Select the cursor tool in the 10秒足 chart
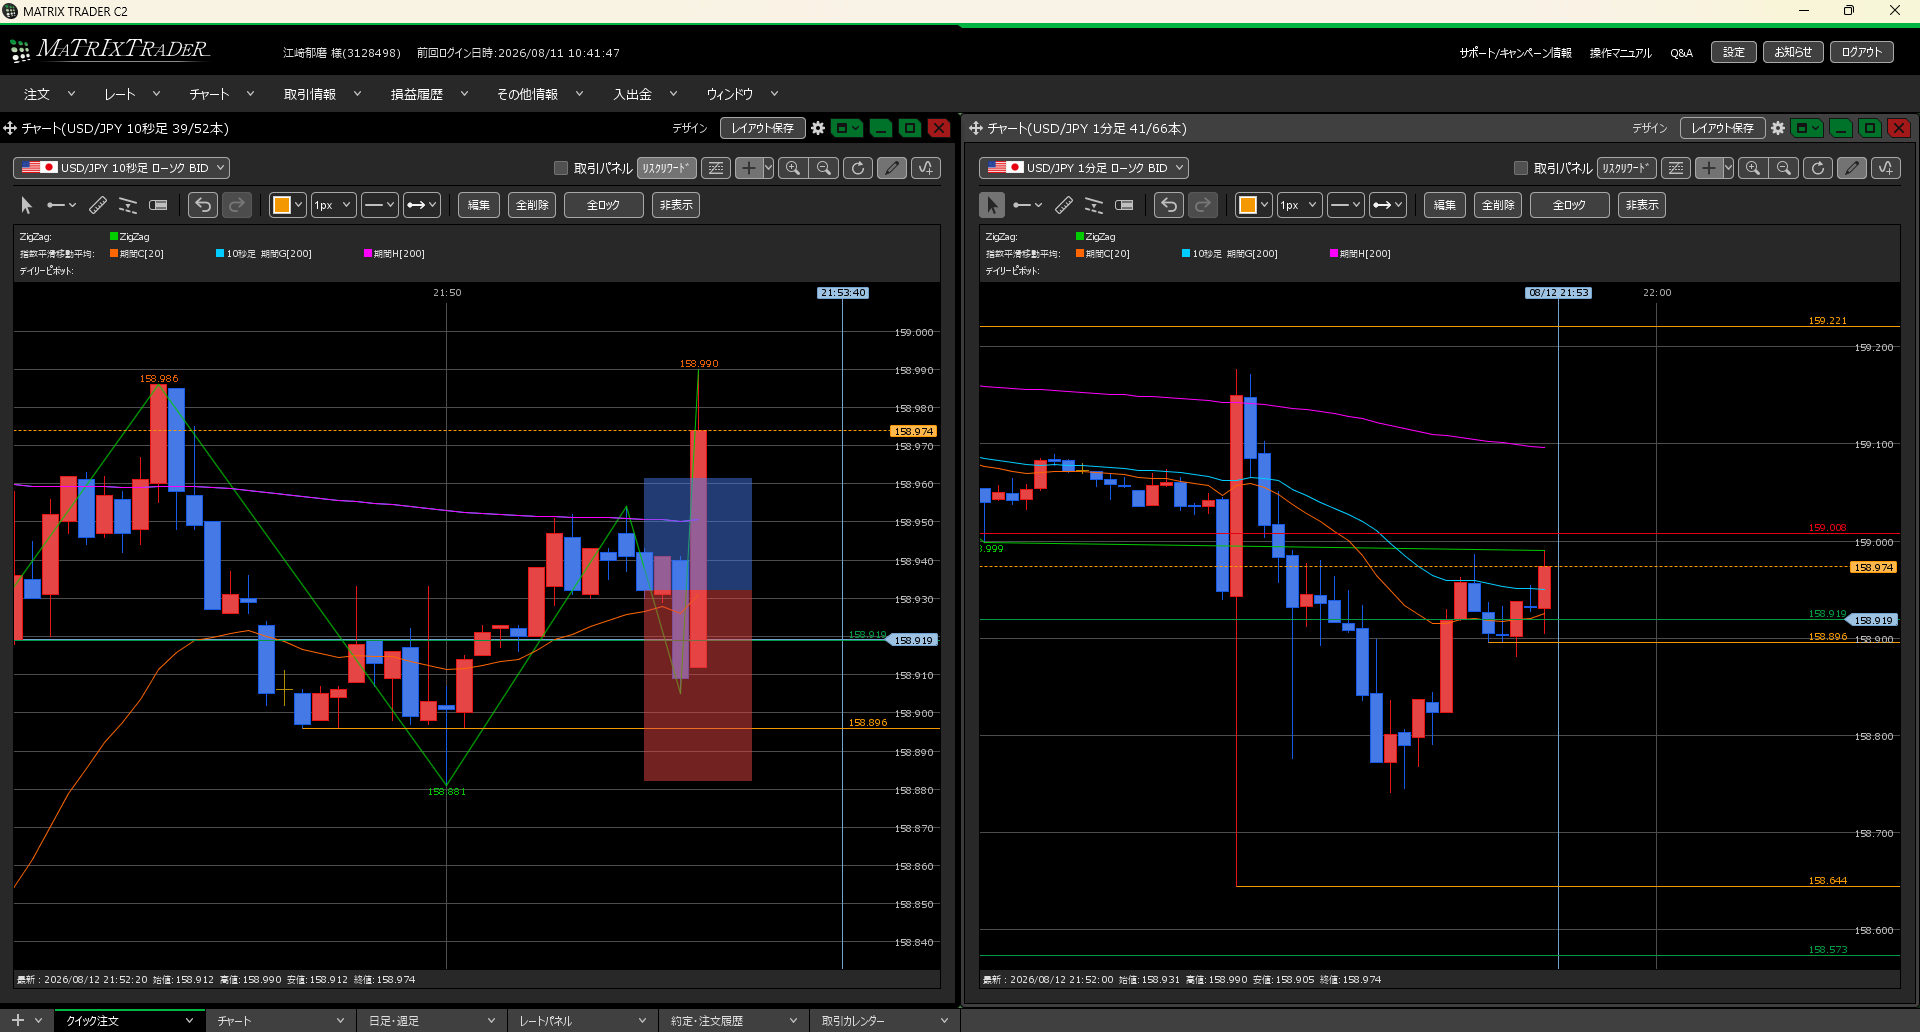Viewport: 1920px width, 1032px height. tap(27, 205)
